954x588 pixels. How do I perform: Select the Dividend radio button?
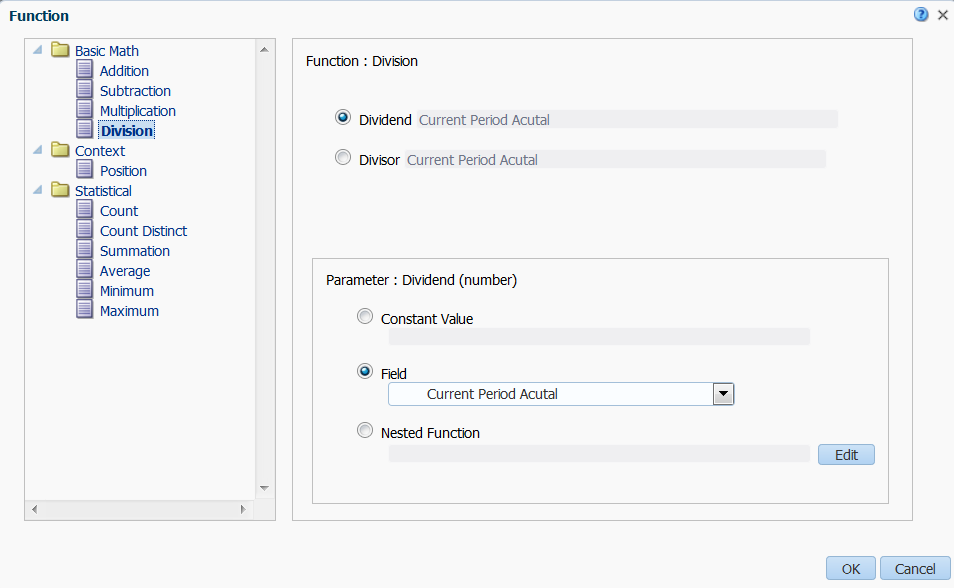pos(343,117)
